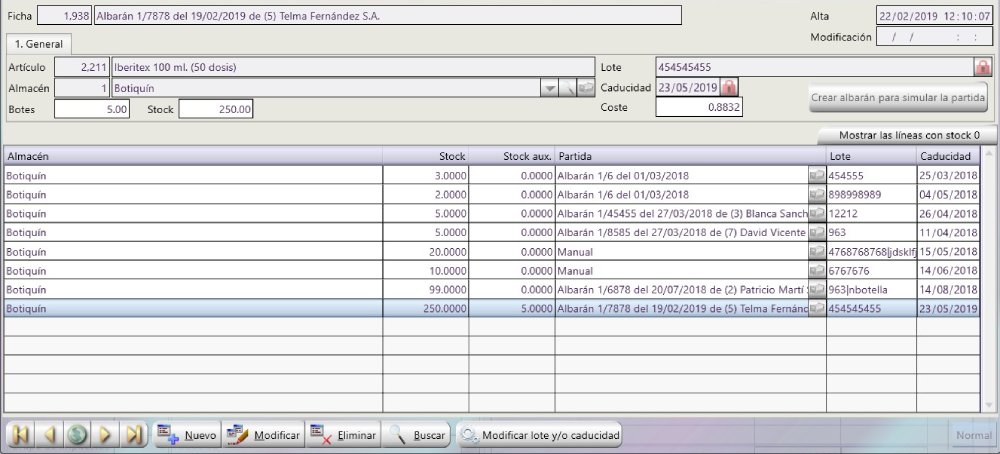Jump to the last record
1000x454 pixels.
tap(135, 435)
